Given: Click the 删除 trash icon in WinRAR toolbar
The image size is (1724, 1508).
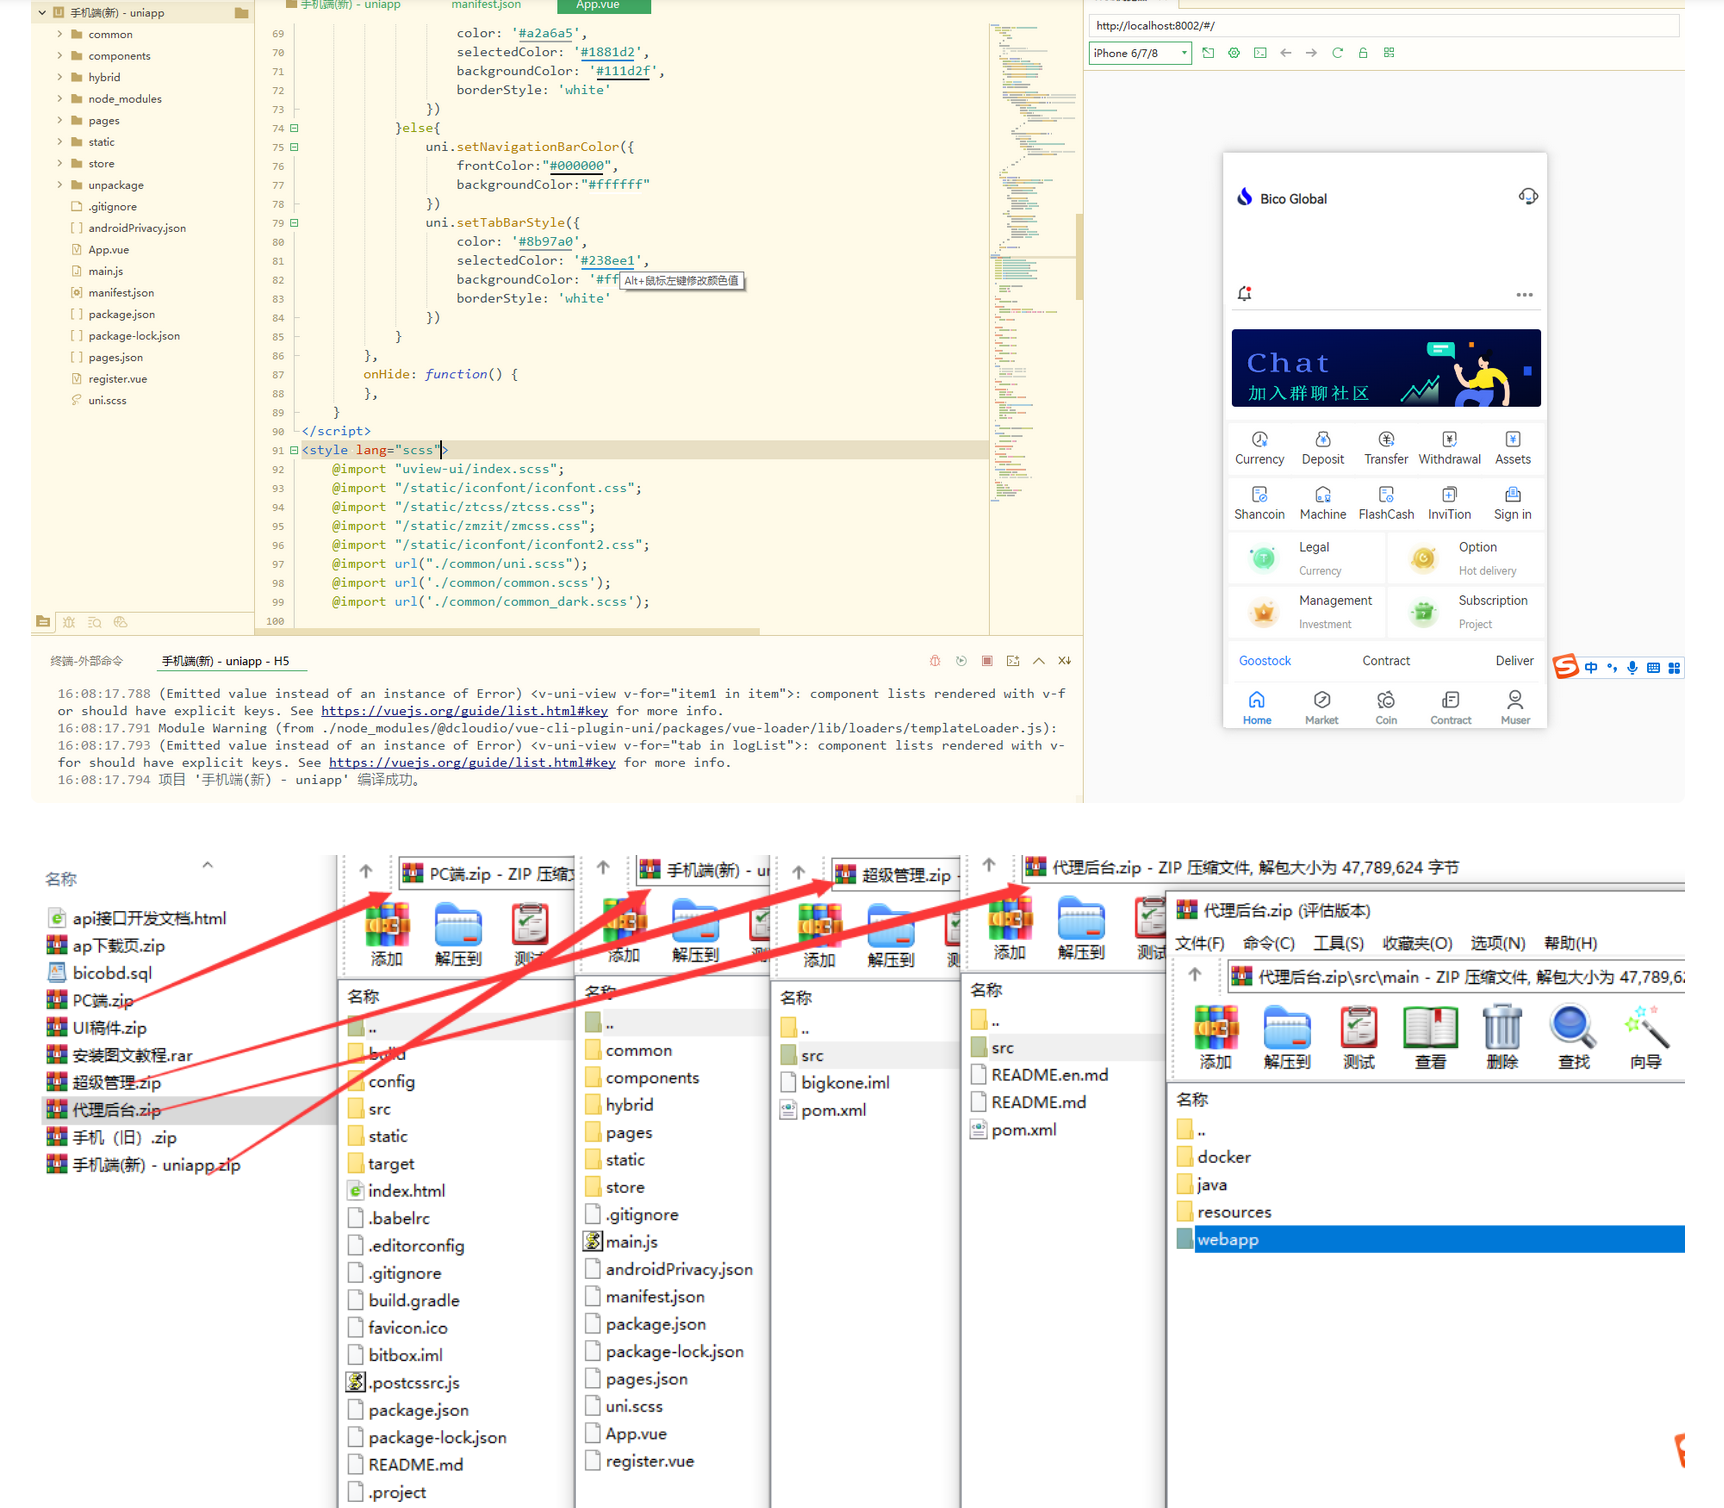Looking at the screenshot, I should click(x=1501, y=1036).
